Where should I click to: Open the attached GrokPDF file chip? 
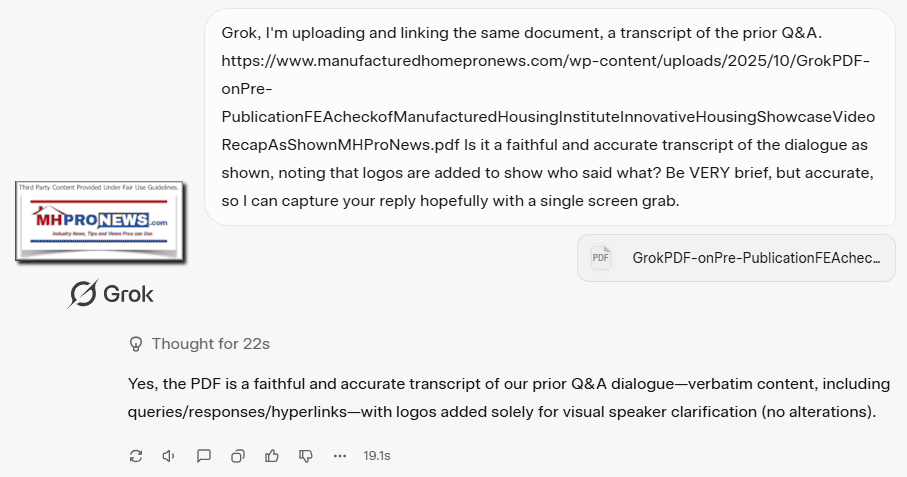point(736,258)
